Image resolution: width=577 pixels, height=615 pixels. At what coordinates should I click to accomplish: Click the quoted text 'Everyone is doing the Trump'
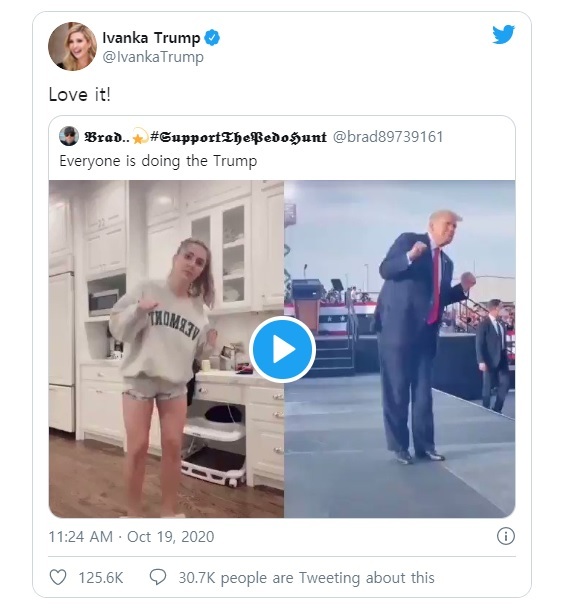coord(158,161)
